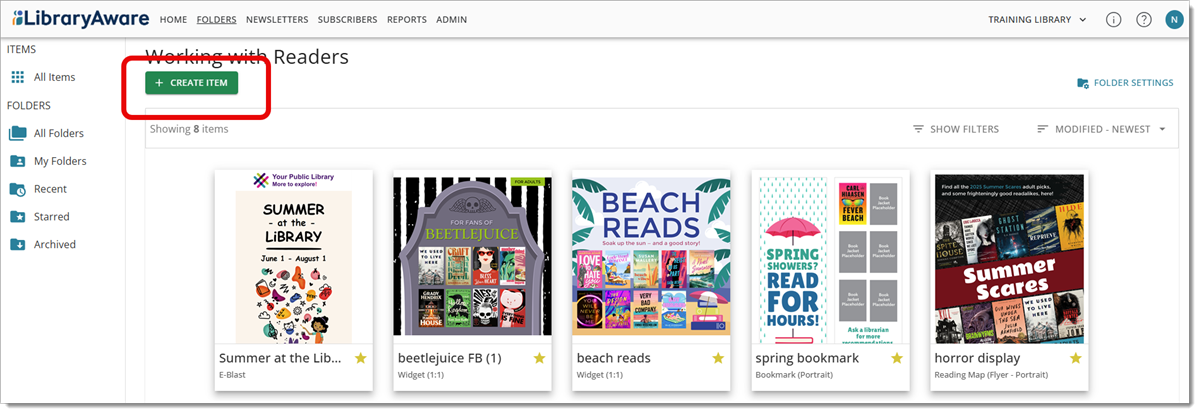Click 'Bookmark (Portrait)' type label
This screenshot has height=413, width=1199.
tap(794, 375)
